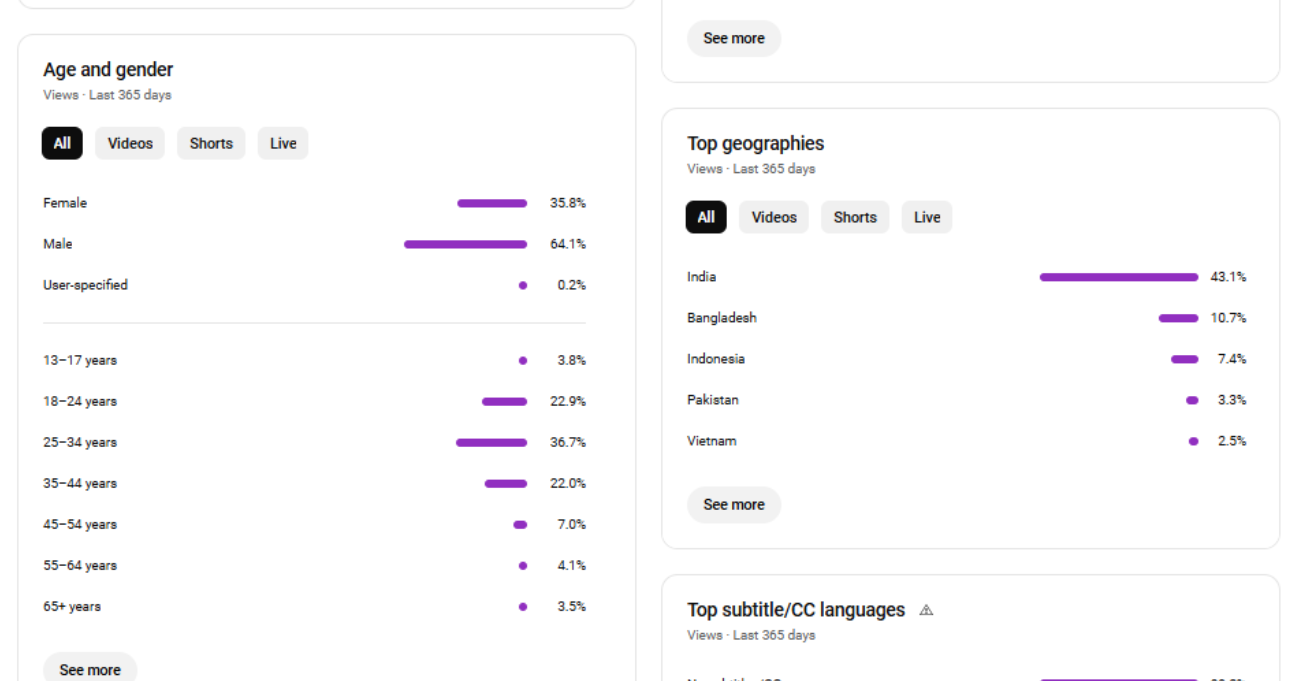The image size is (1307, 681).
Task: Click See more in top right card
Action: pyautogui.click(x=734, y=38)
